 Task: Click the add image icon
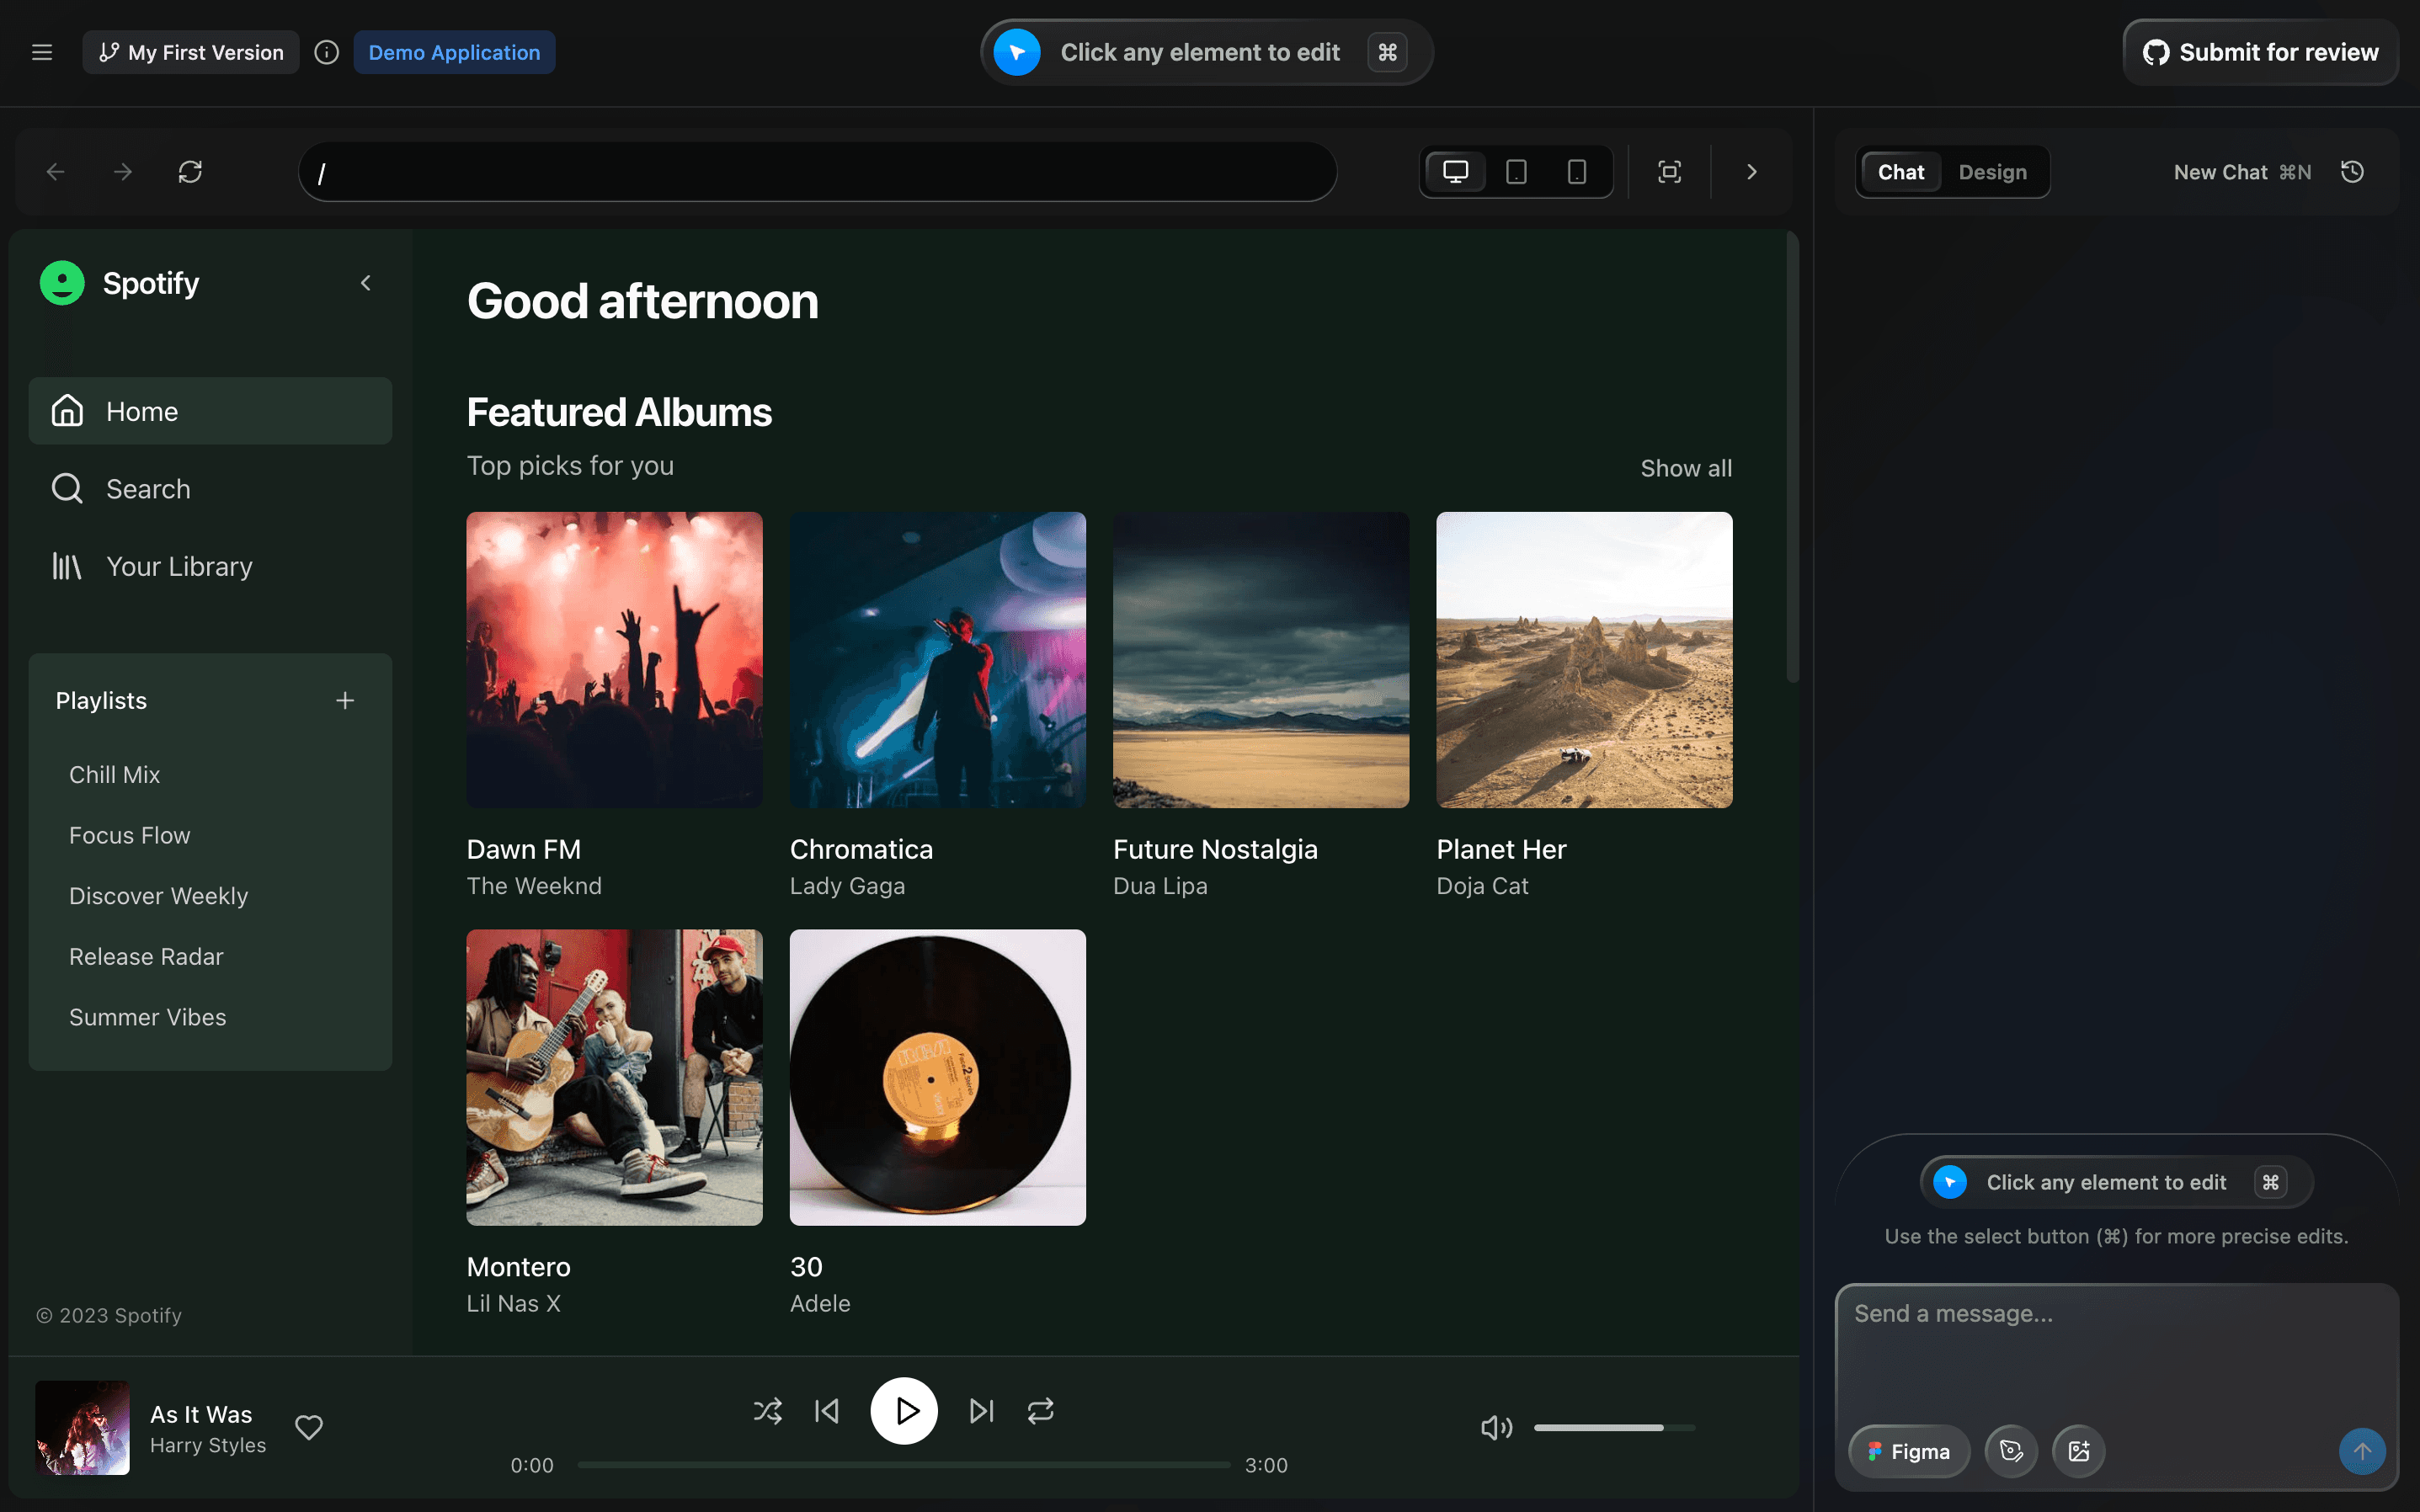(x=2078, y=1451)
